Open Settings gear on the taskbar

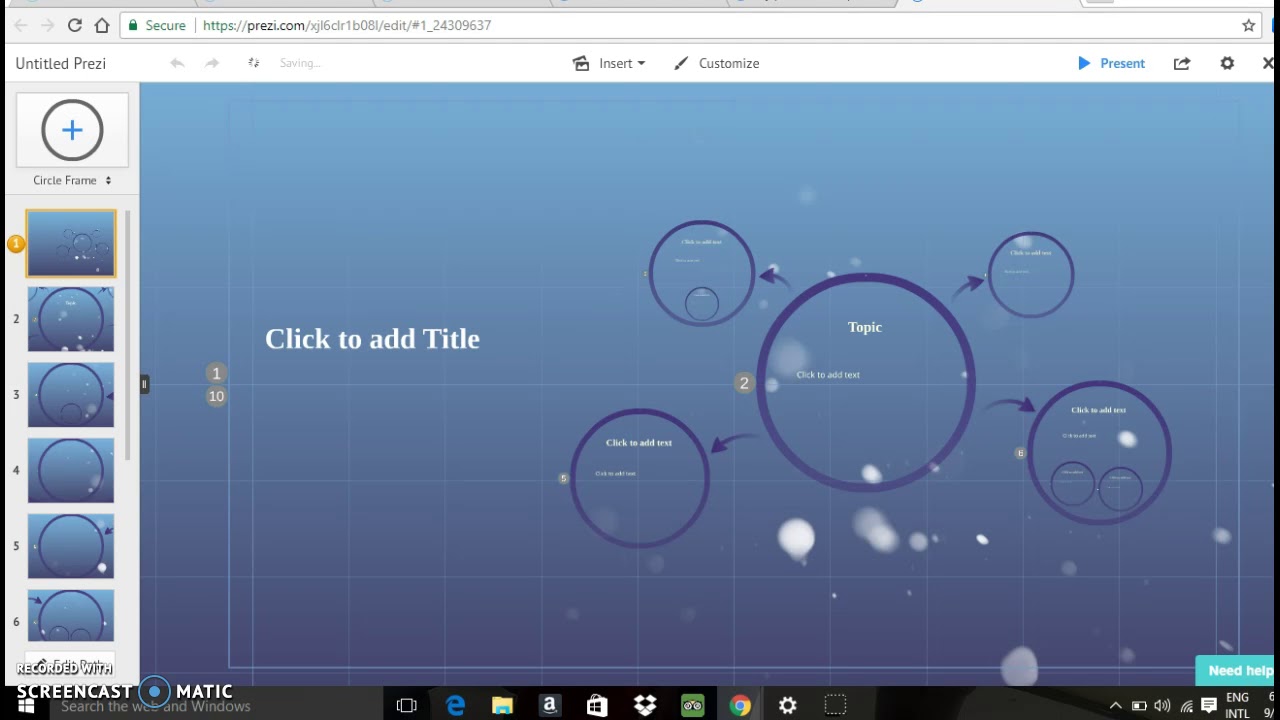(788, 706)
